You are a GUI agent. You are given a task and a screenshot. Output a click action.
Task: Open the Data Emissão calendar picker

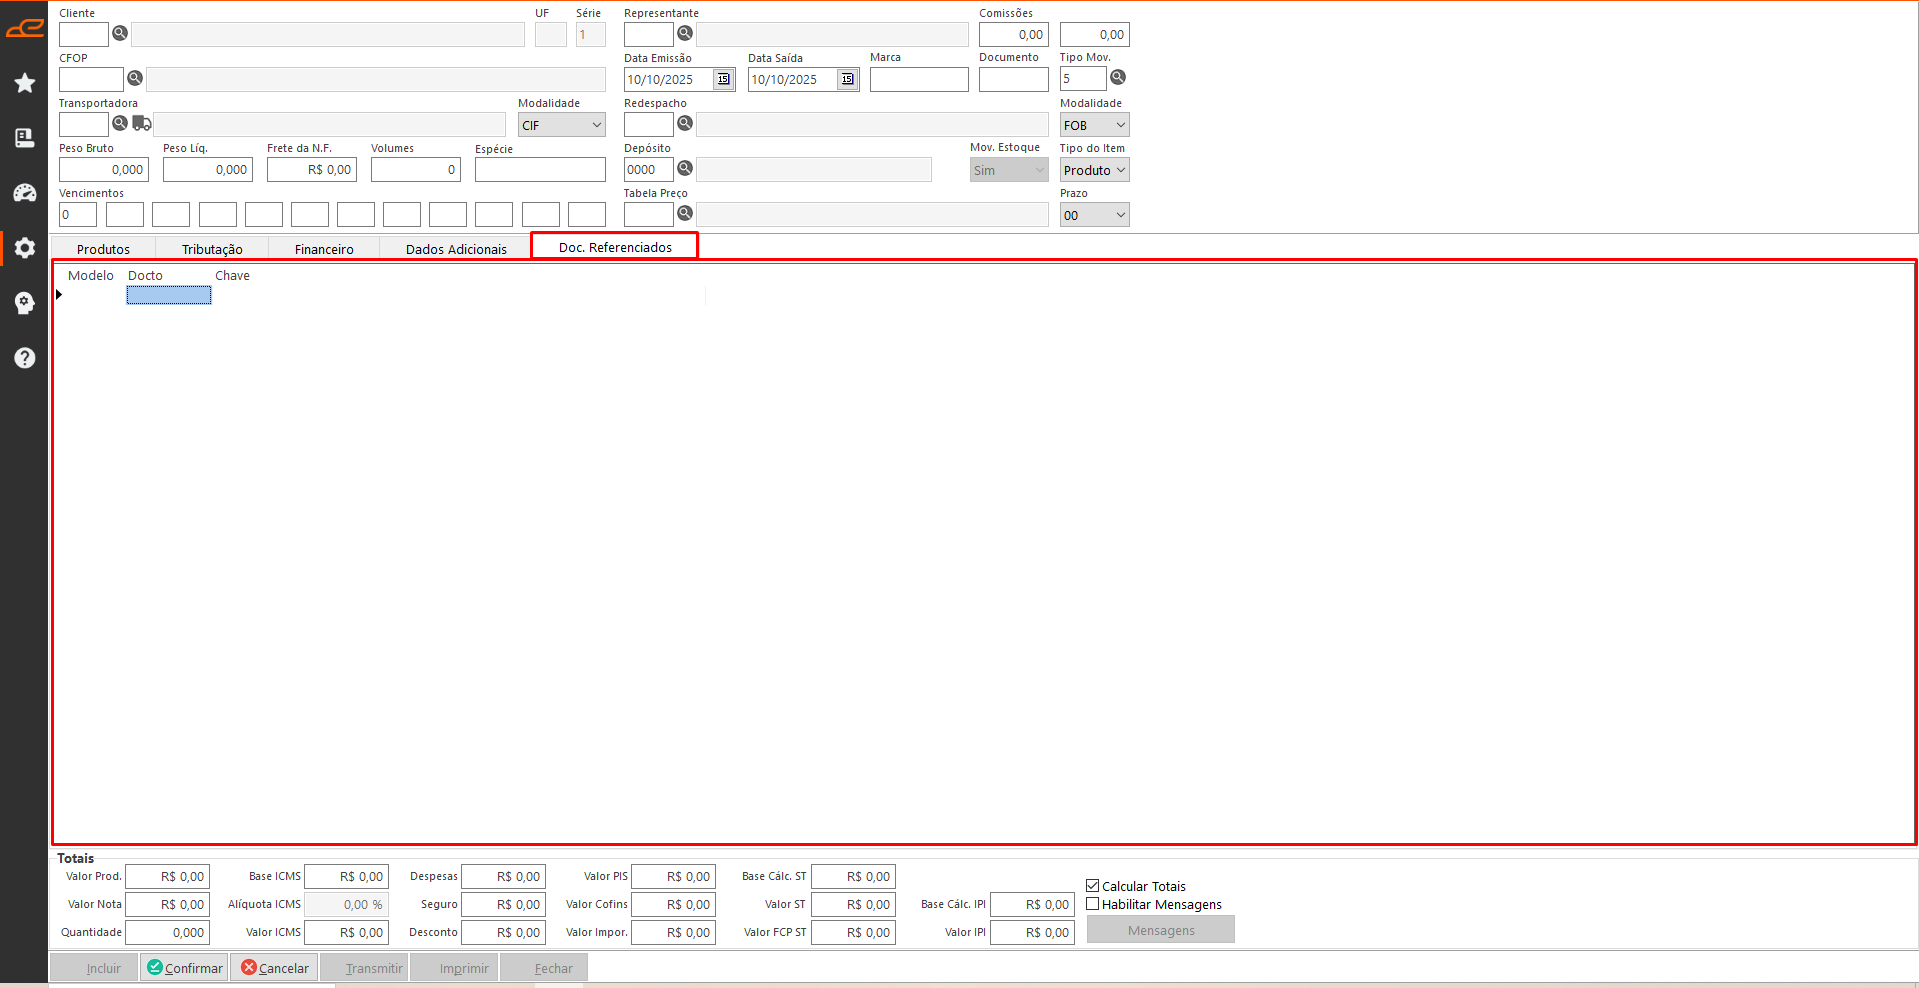click(x=724, y=80)
